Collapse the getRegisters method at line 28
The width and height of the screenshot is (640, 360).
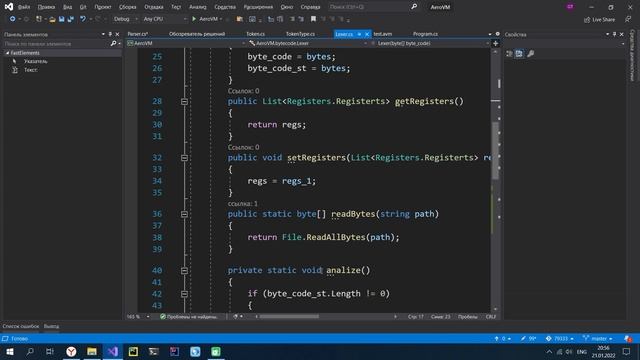pos(184,101)
